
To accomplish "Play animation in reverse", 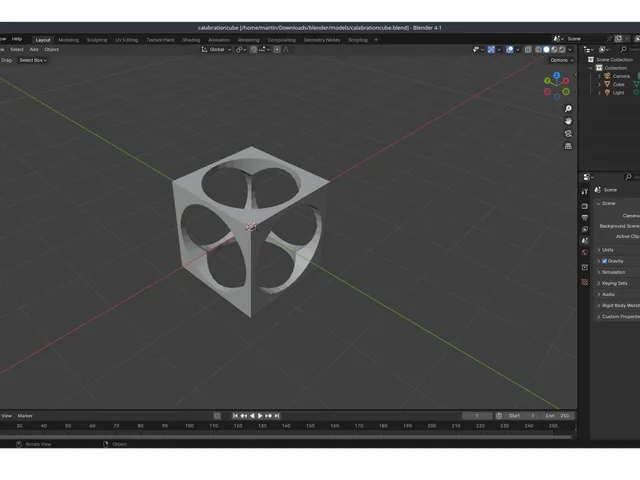I will [252, 416].
